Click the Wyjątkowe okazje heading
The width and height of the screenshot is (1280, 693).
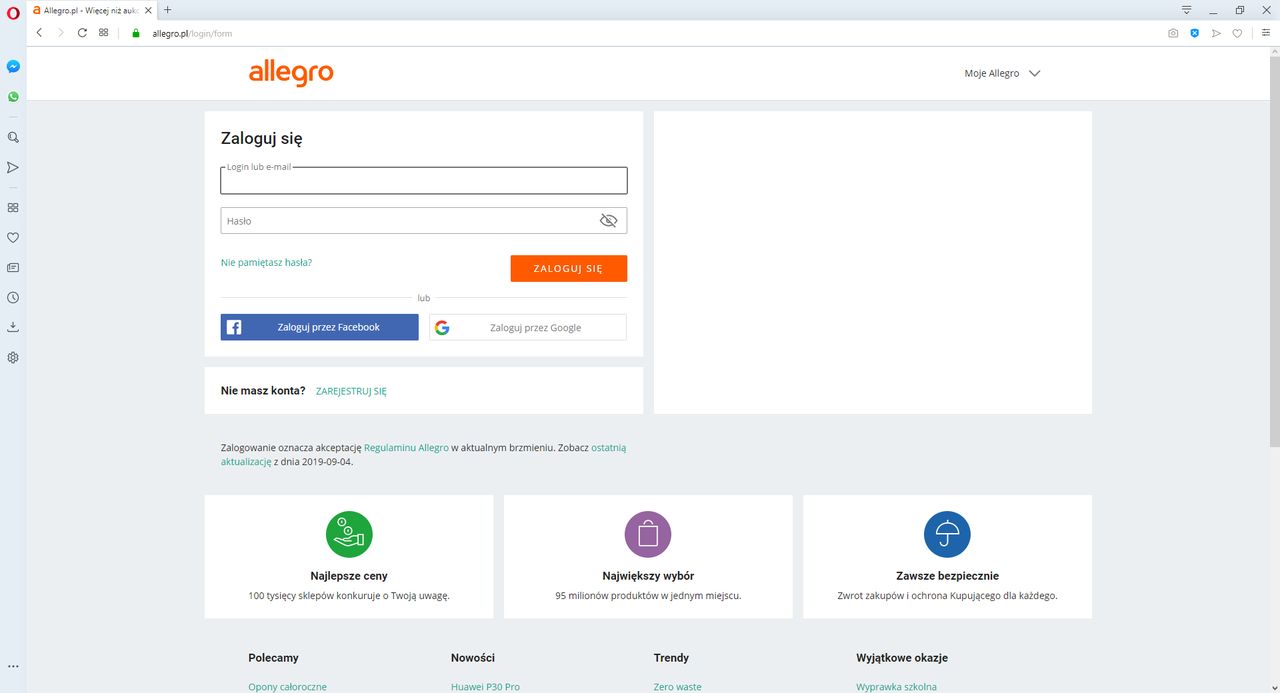(x=902, y=658)
